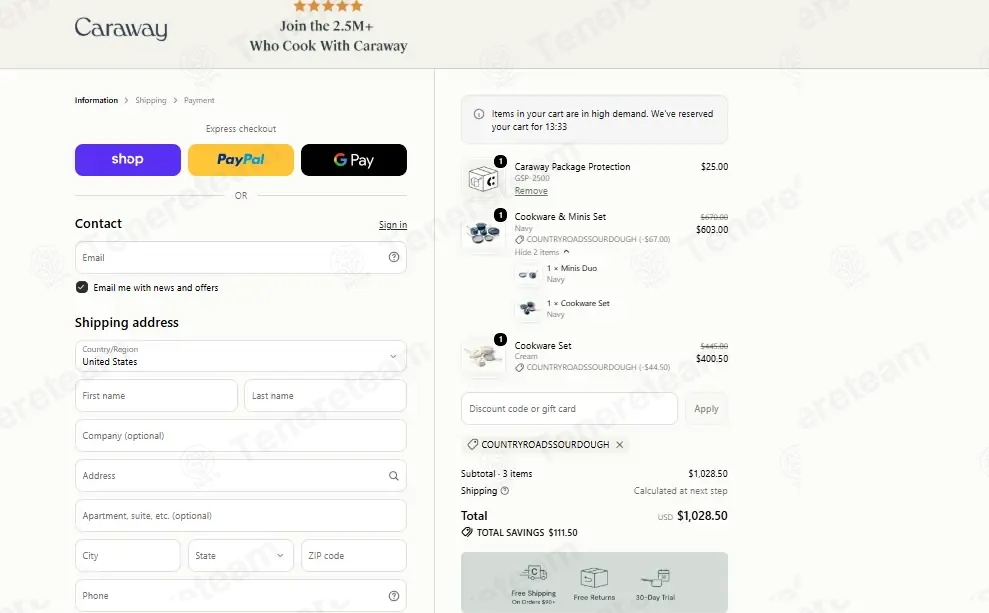Pay with Shop Pay button
The height and width of the screenshot is (613, 989).
128,160
